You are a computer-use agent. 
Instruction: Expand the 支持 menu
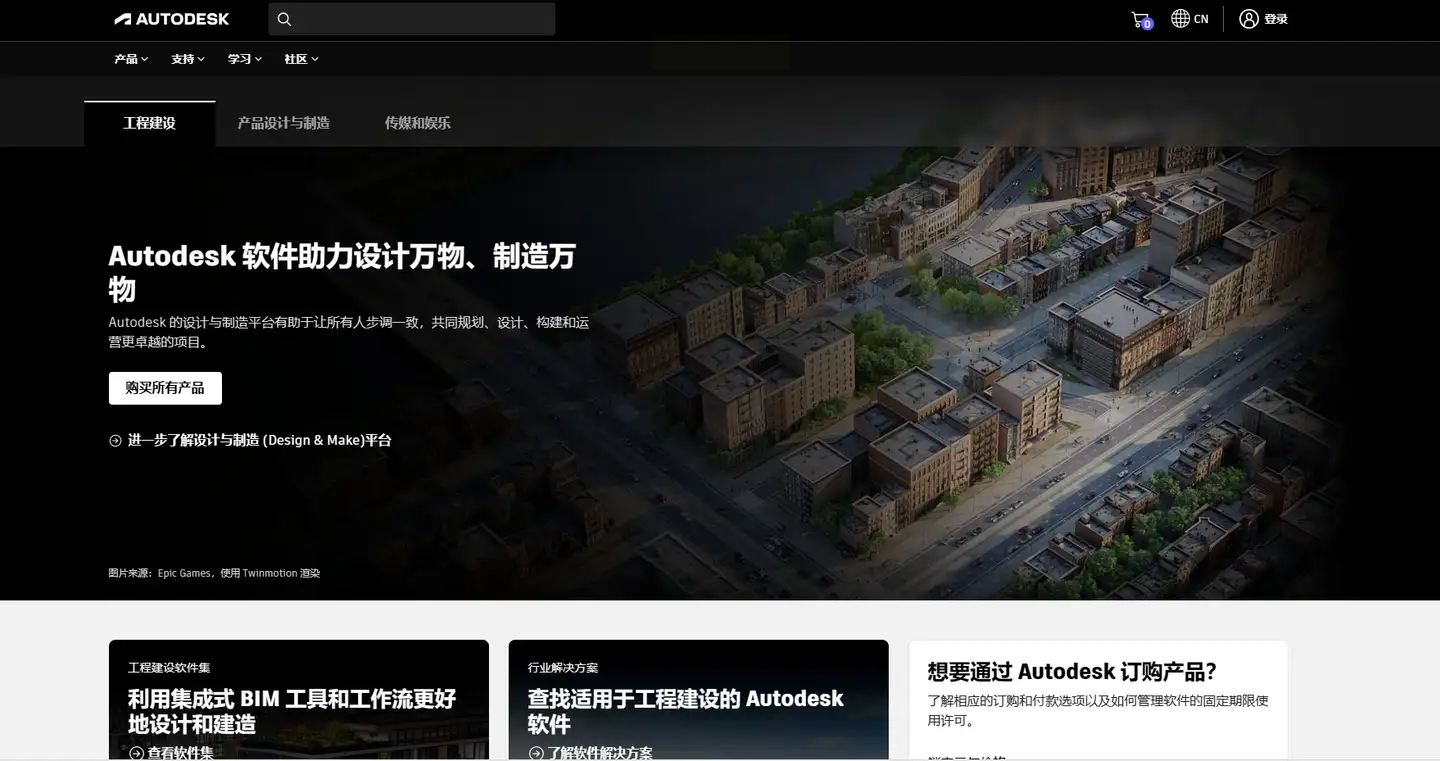pos(188,59)
